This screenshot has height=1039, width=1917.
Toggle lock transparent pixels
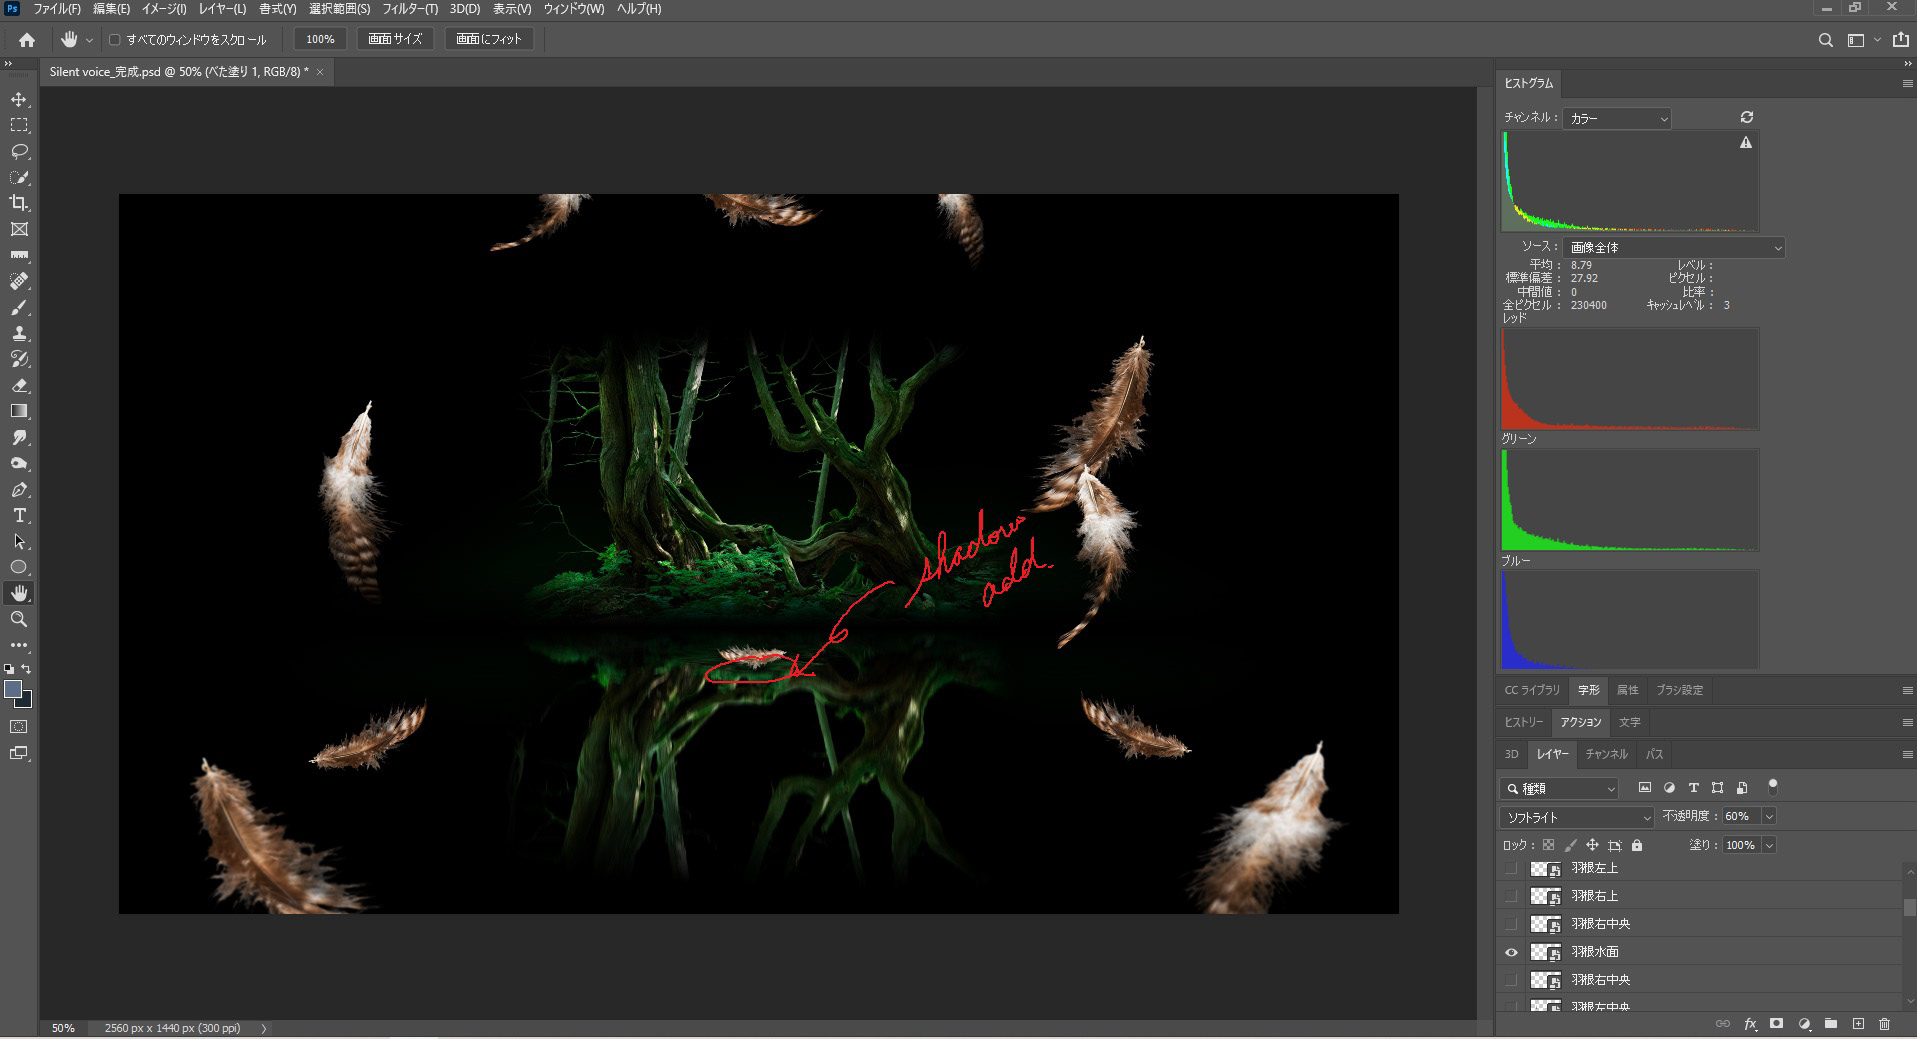coord(1548,845)
